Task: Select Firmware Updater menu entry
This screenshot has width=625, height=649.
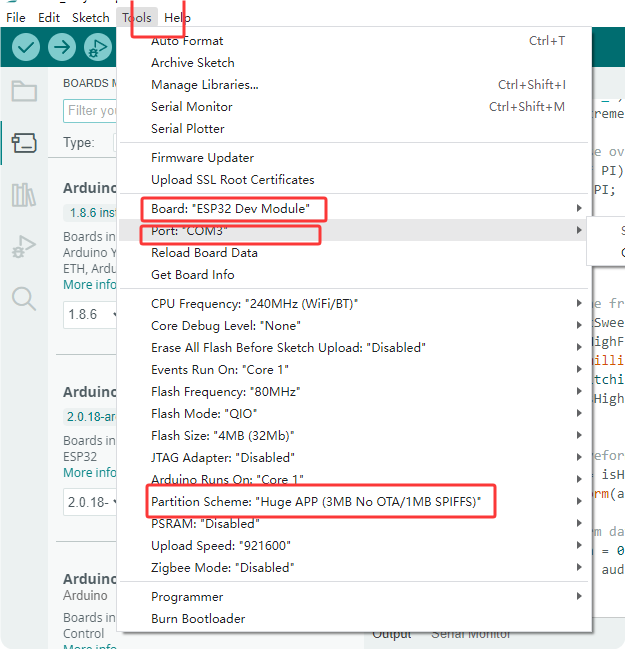Action: [x=354, y=158]
